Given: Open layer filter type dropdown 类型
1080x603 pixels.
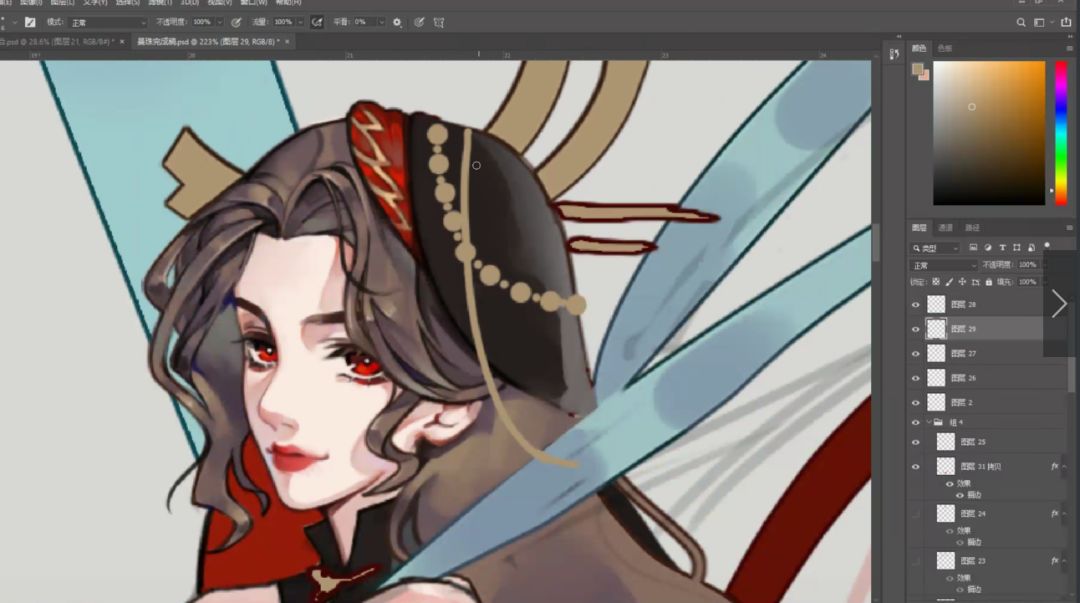Looking at the screenshot, I should (x=935, y=248).
